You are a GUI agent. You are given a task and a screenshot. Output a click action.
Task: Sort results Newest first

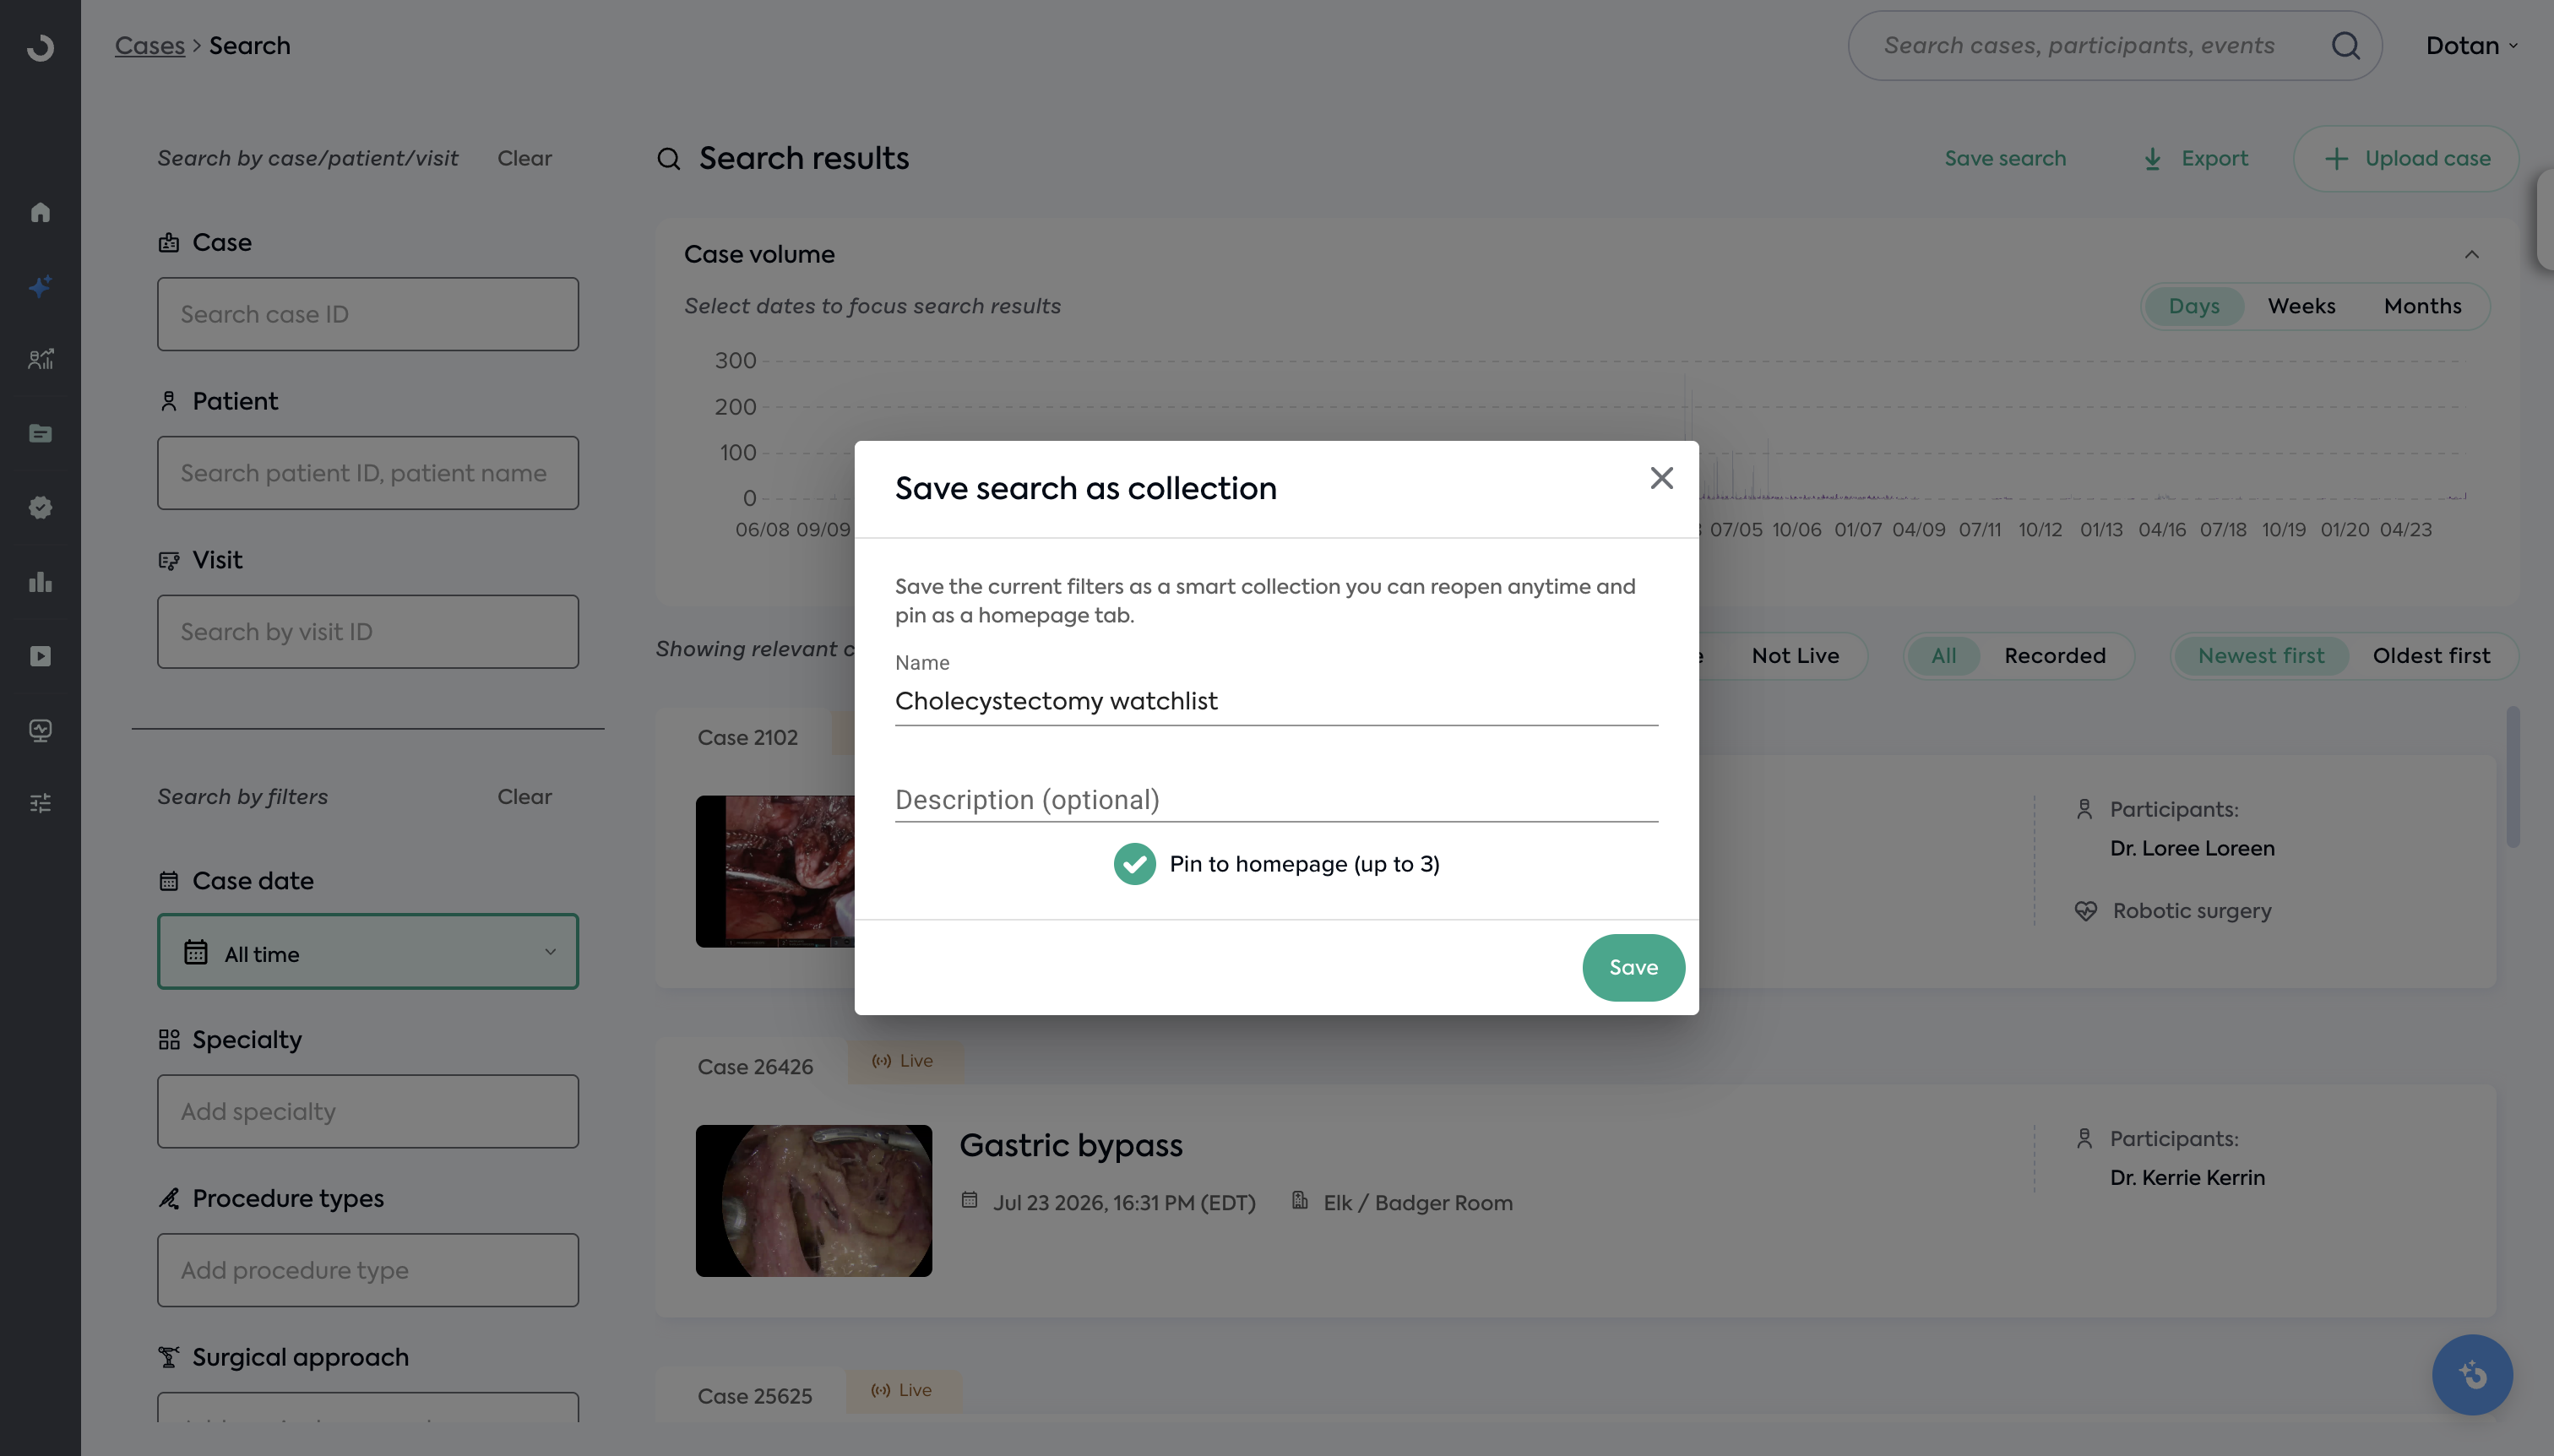pos(2260,656)
